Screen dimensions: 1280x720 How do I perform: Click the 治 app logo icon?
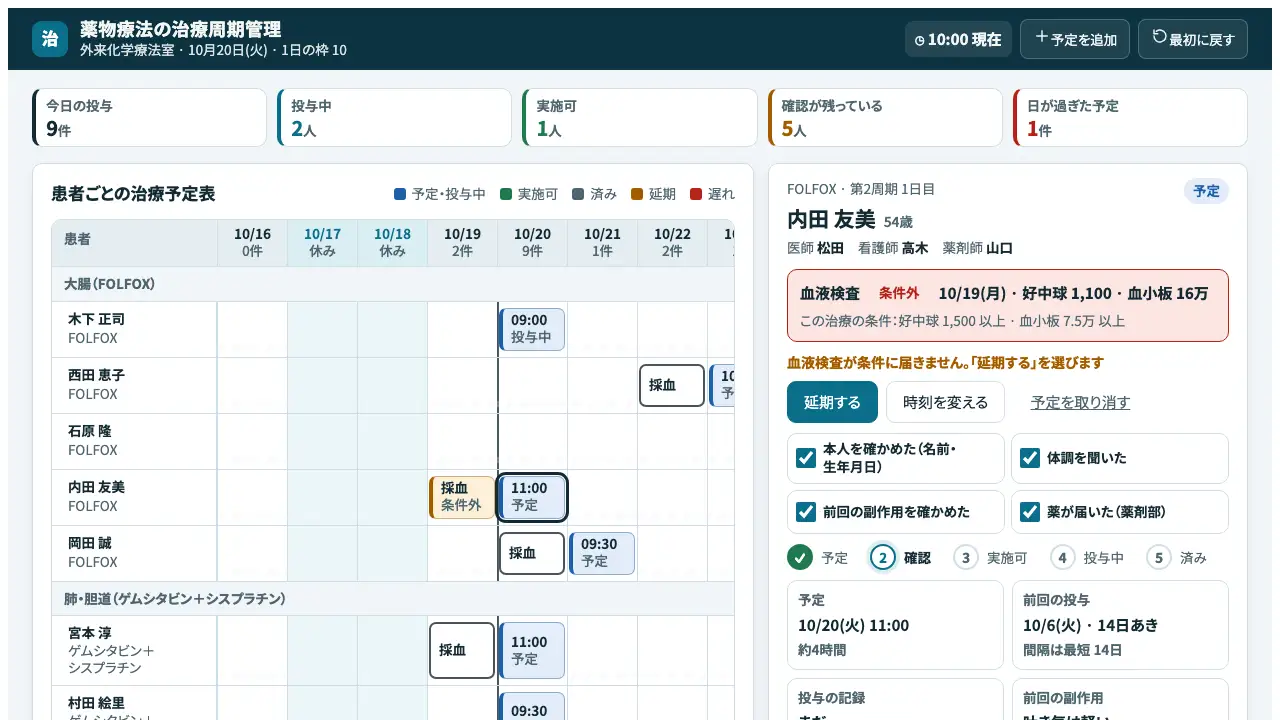[50, 39]
